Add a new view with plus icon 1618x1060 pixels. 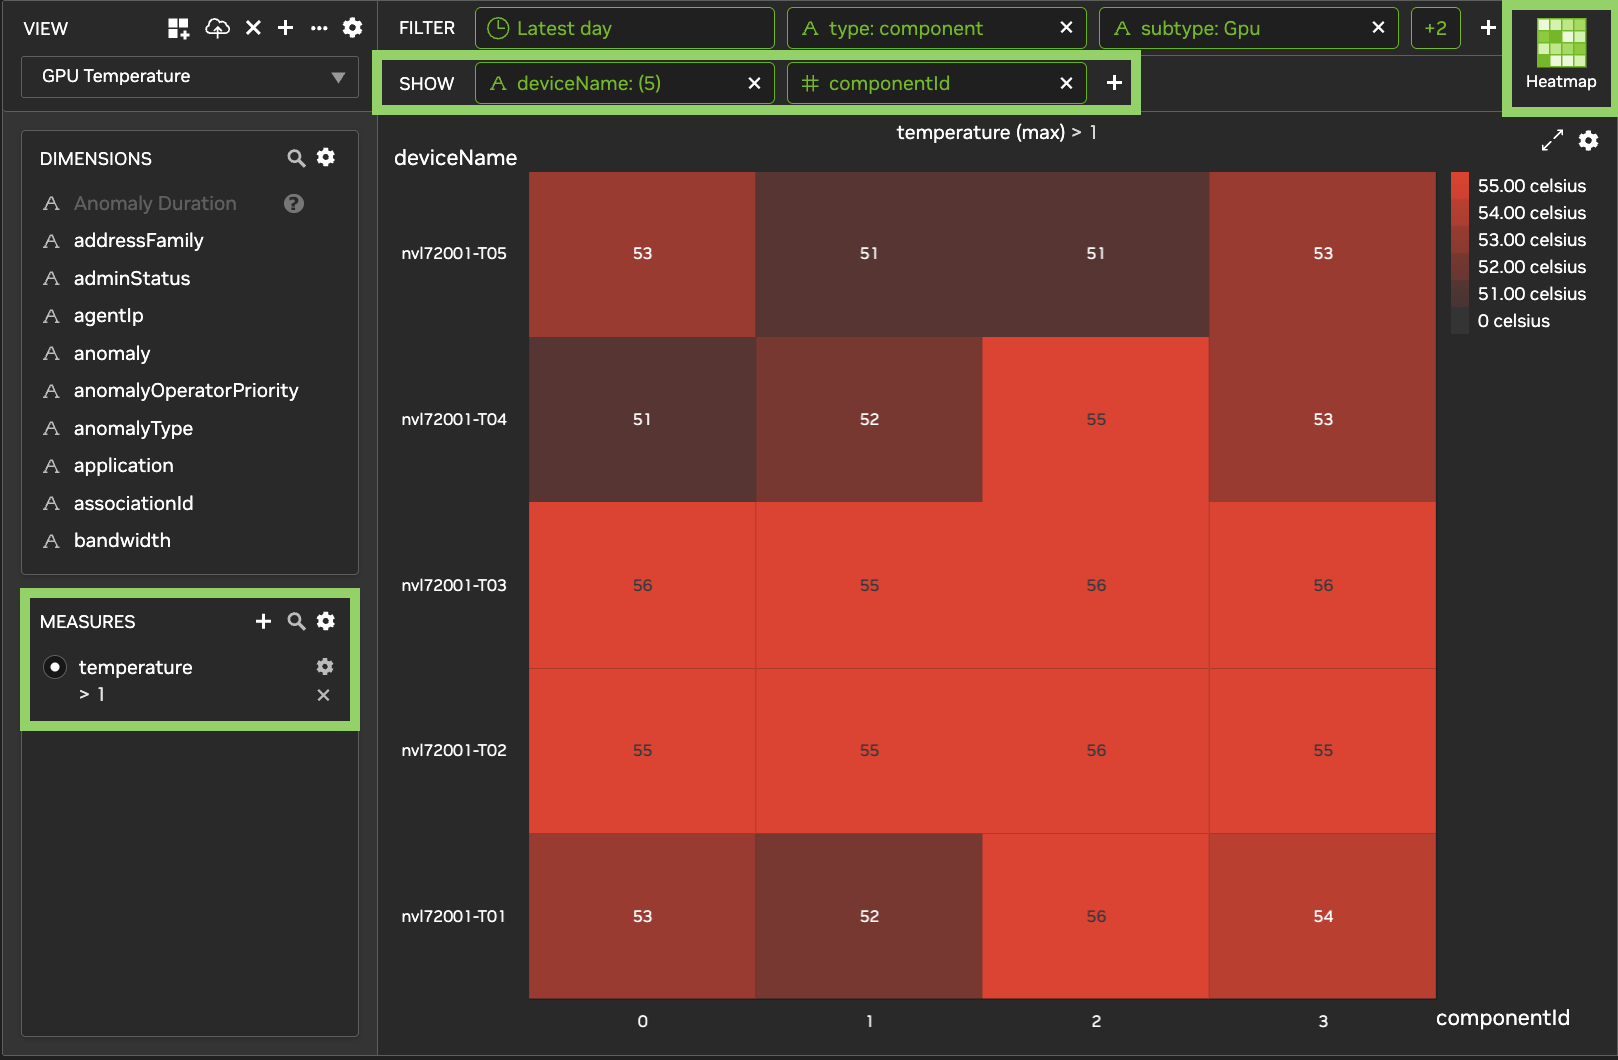tap(285, 28)
